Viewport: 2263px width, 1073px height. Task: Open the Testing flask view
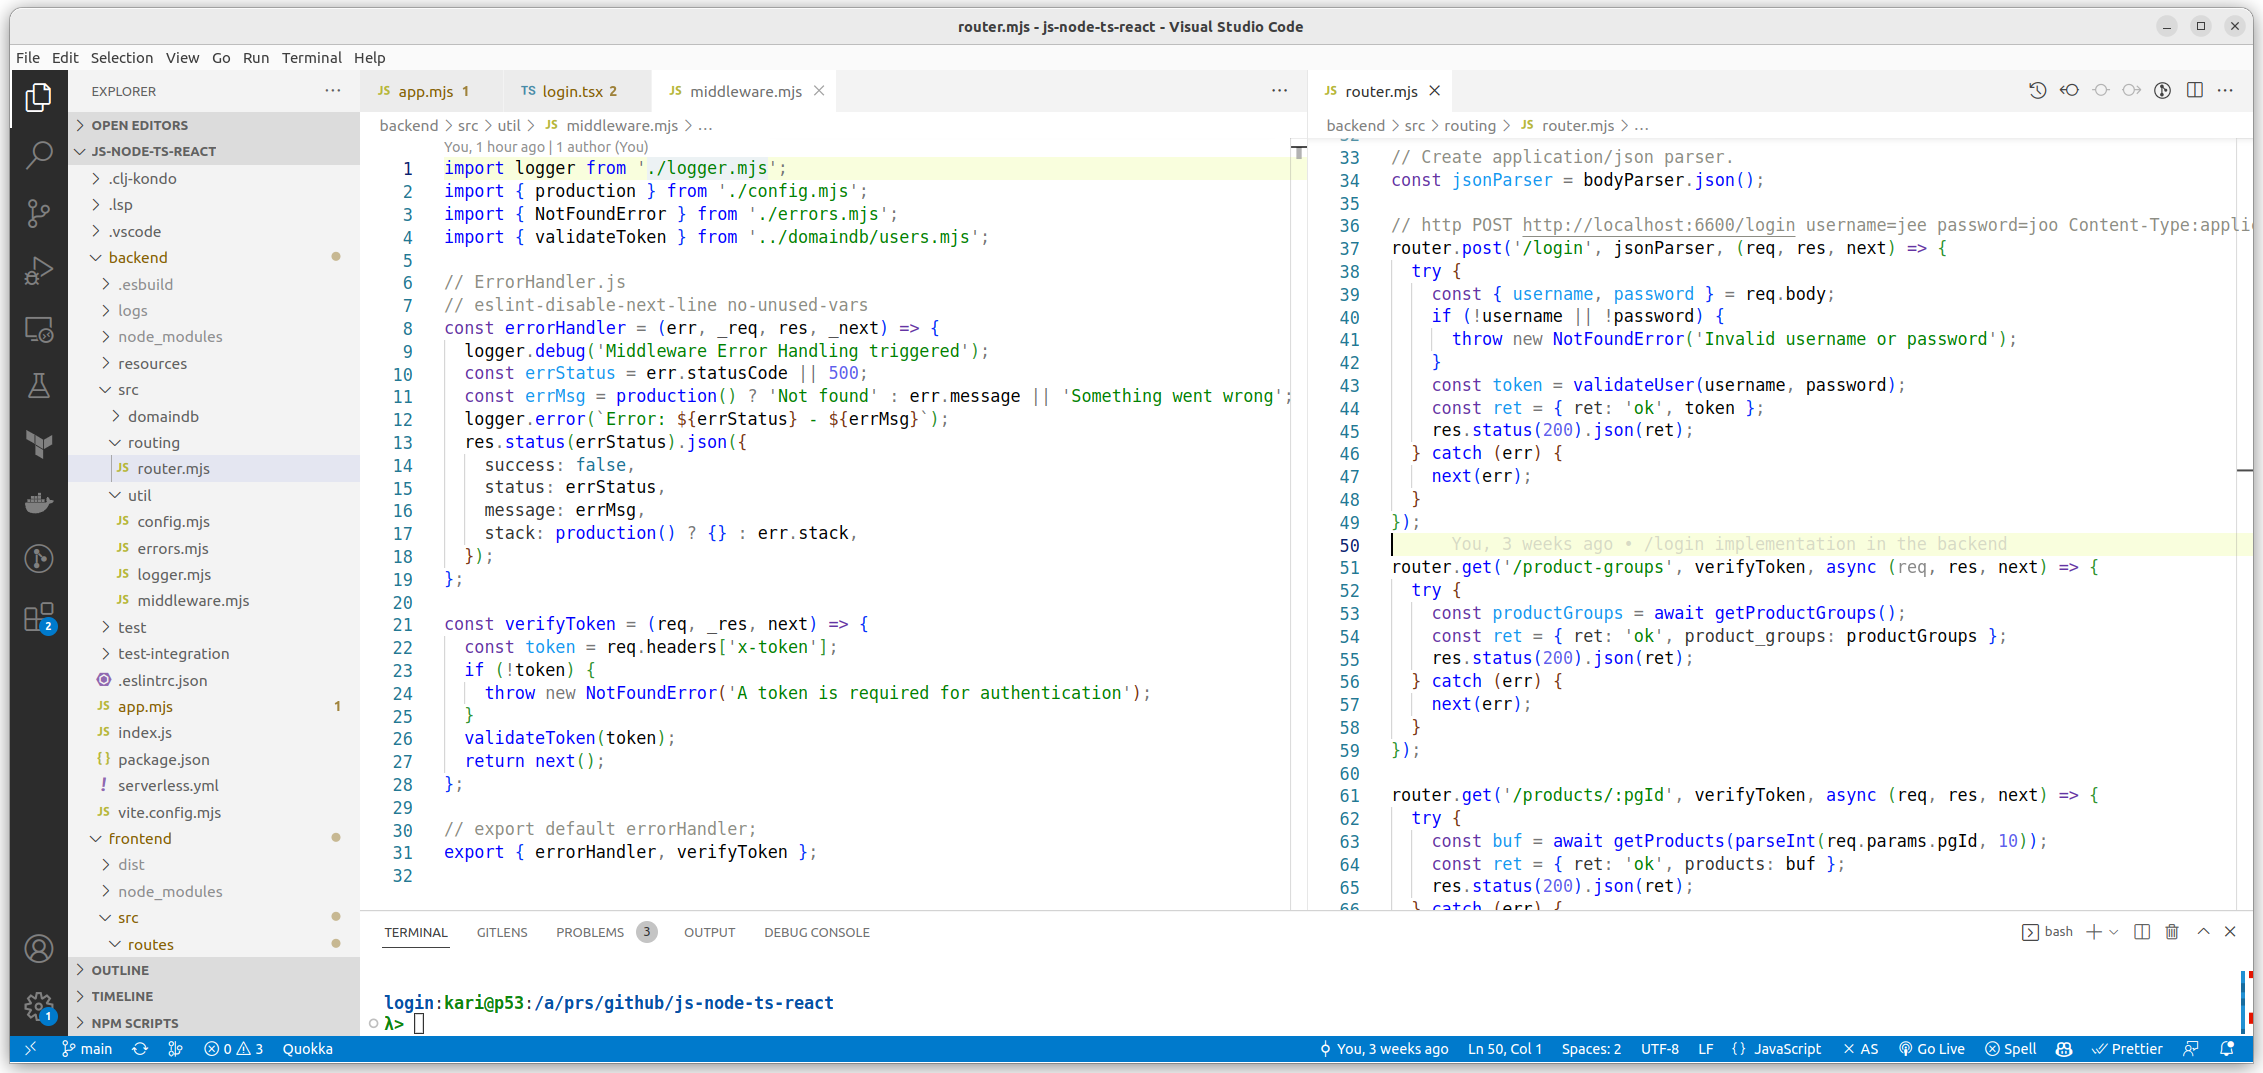[x=38, y=386]
